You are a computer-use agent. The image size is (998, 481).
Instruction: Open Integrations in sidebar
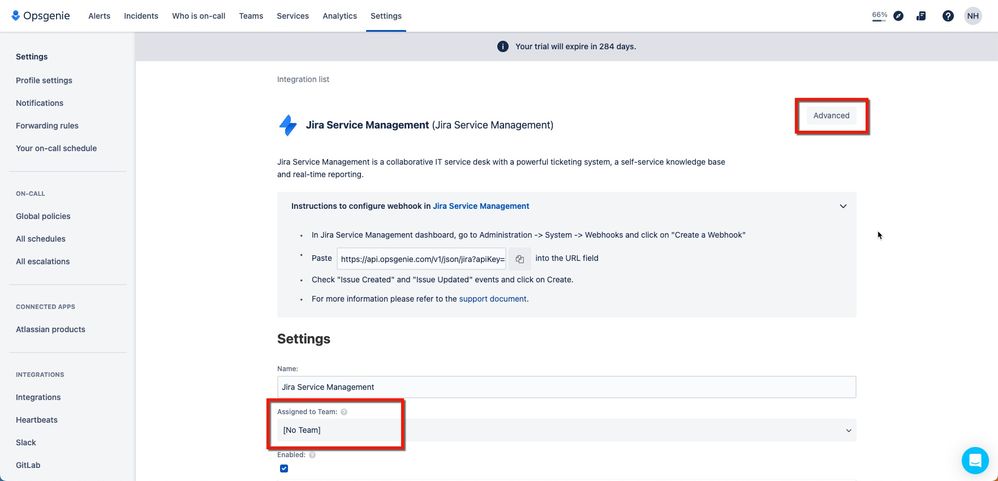coord(38,397)
